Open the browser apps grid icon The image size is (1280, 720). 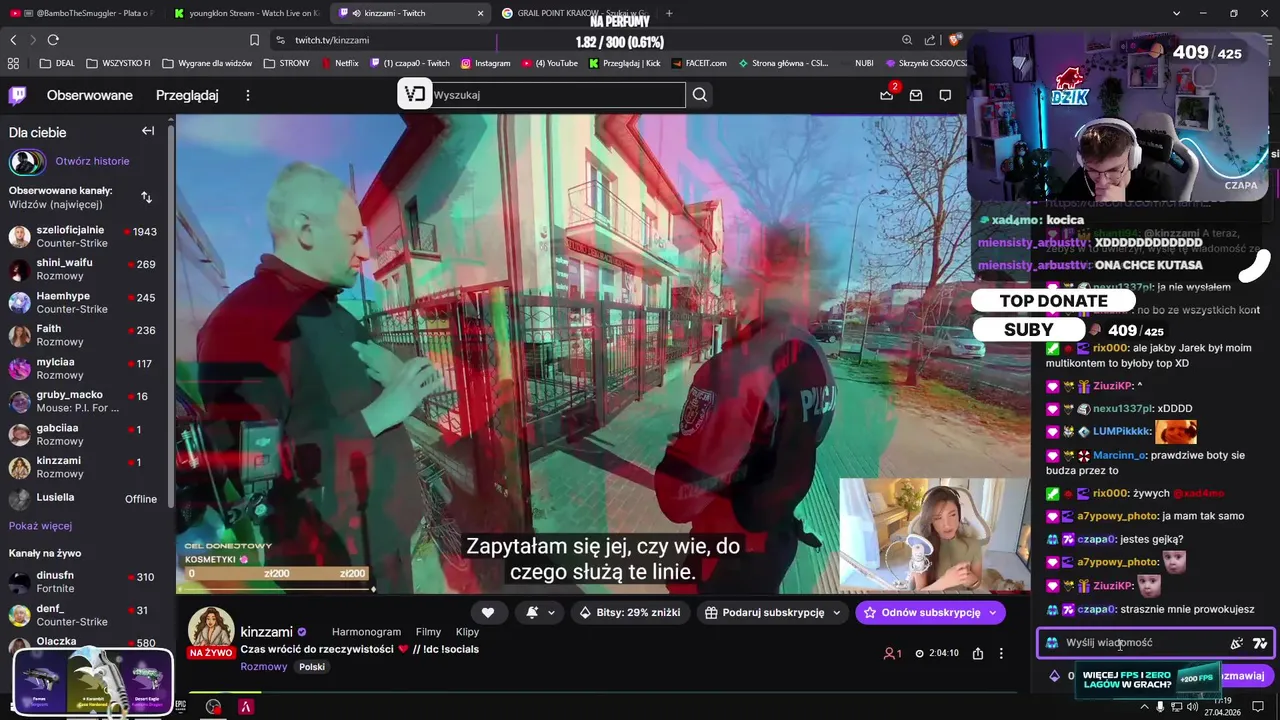(13, 63)
